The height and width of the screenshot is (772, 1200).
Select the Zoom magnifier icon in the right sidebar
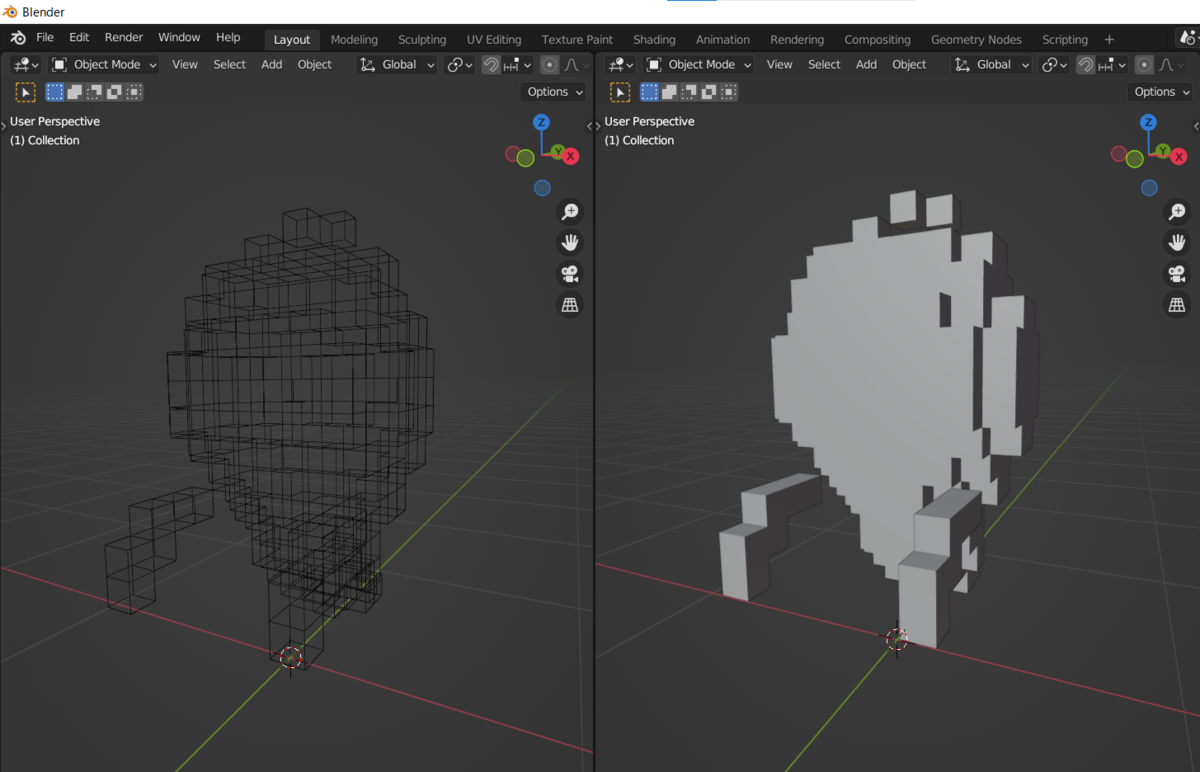coord(1177,211)
